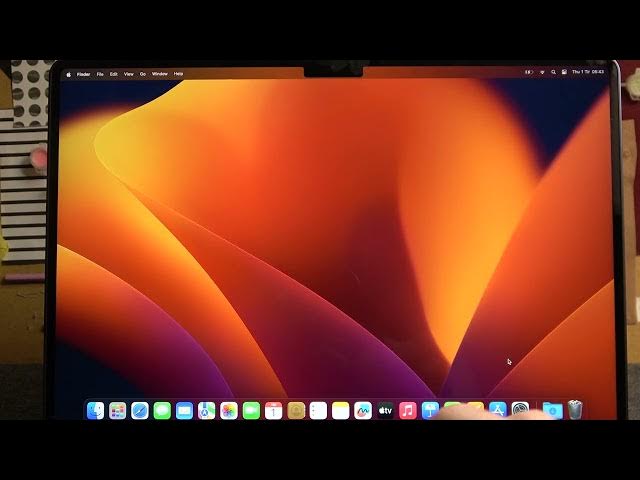Open the Notes app in the Dock

click(340, 411)
